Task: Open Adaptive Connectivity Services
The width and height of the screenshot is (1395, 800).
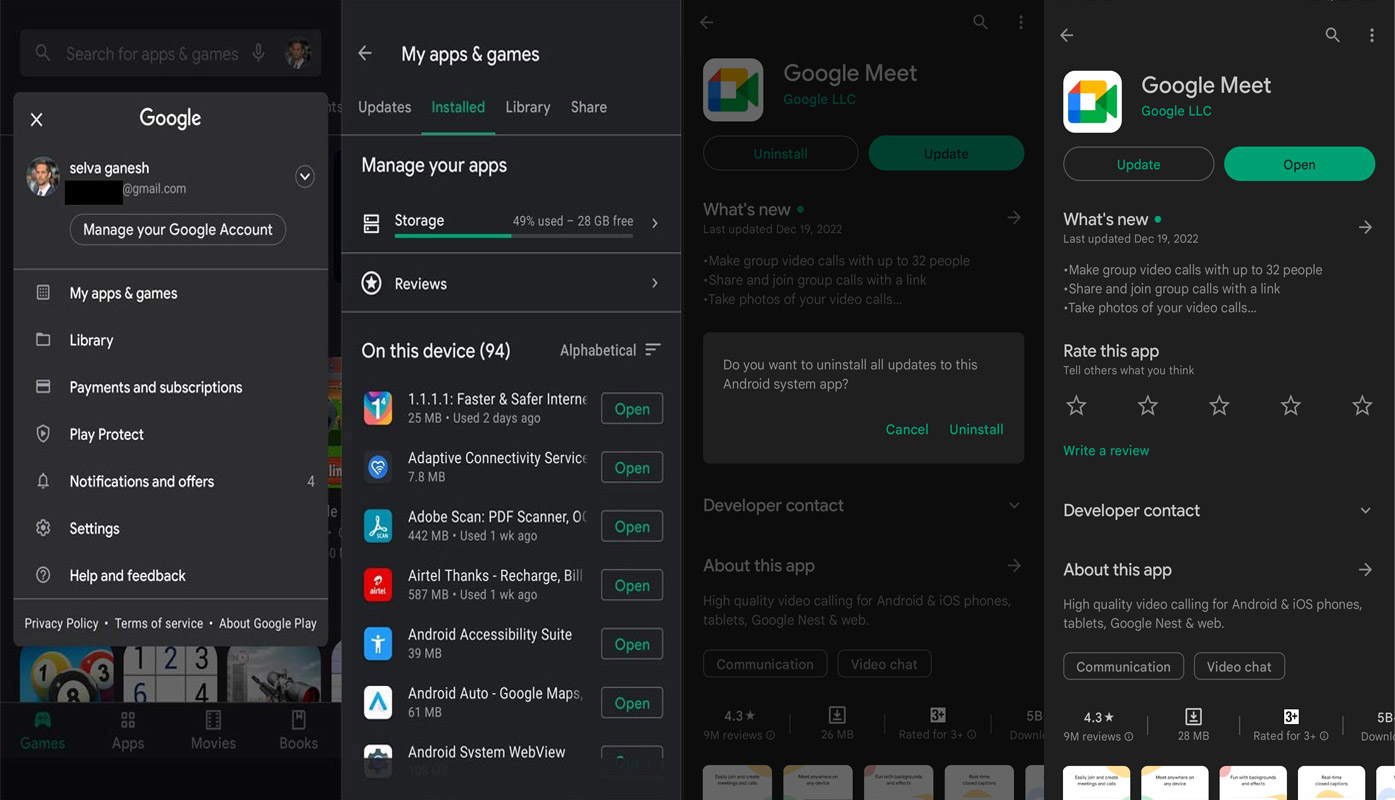Action: coord(632,468)
